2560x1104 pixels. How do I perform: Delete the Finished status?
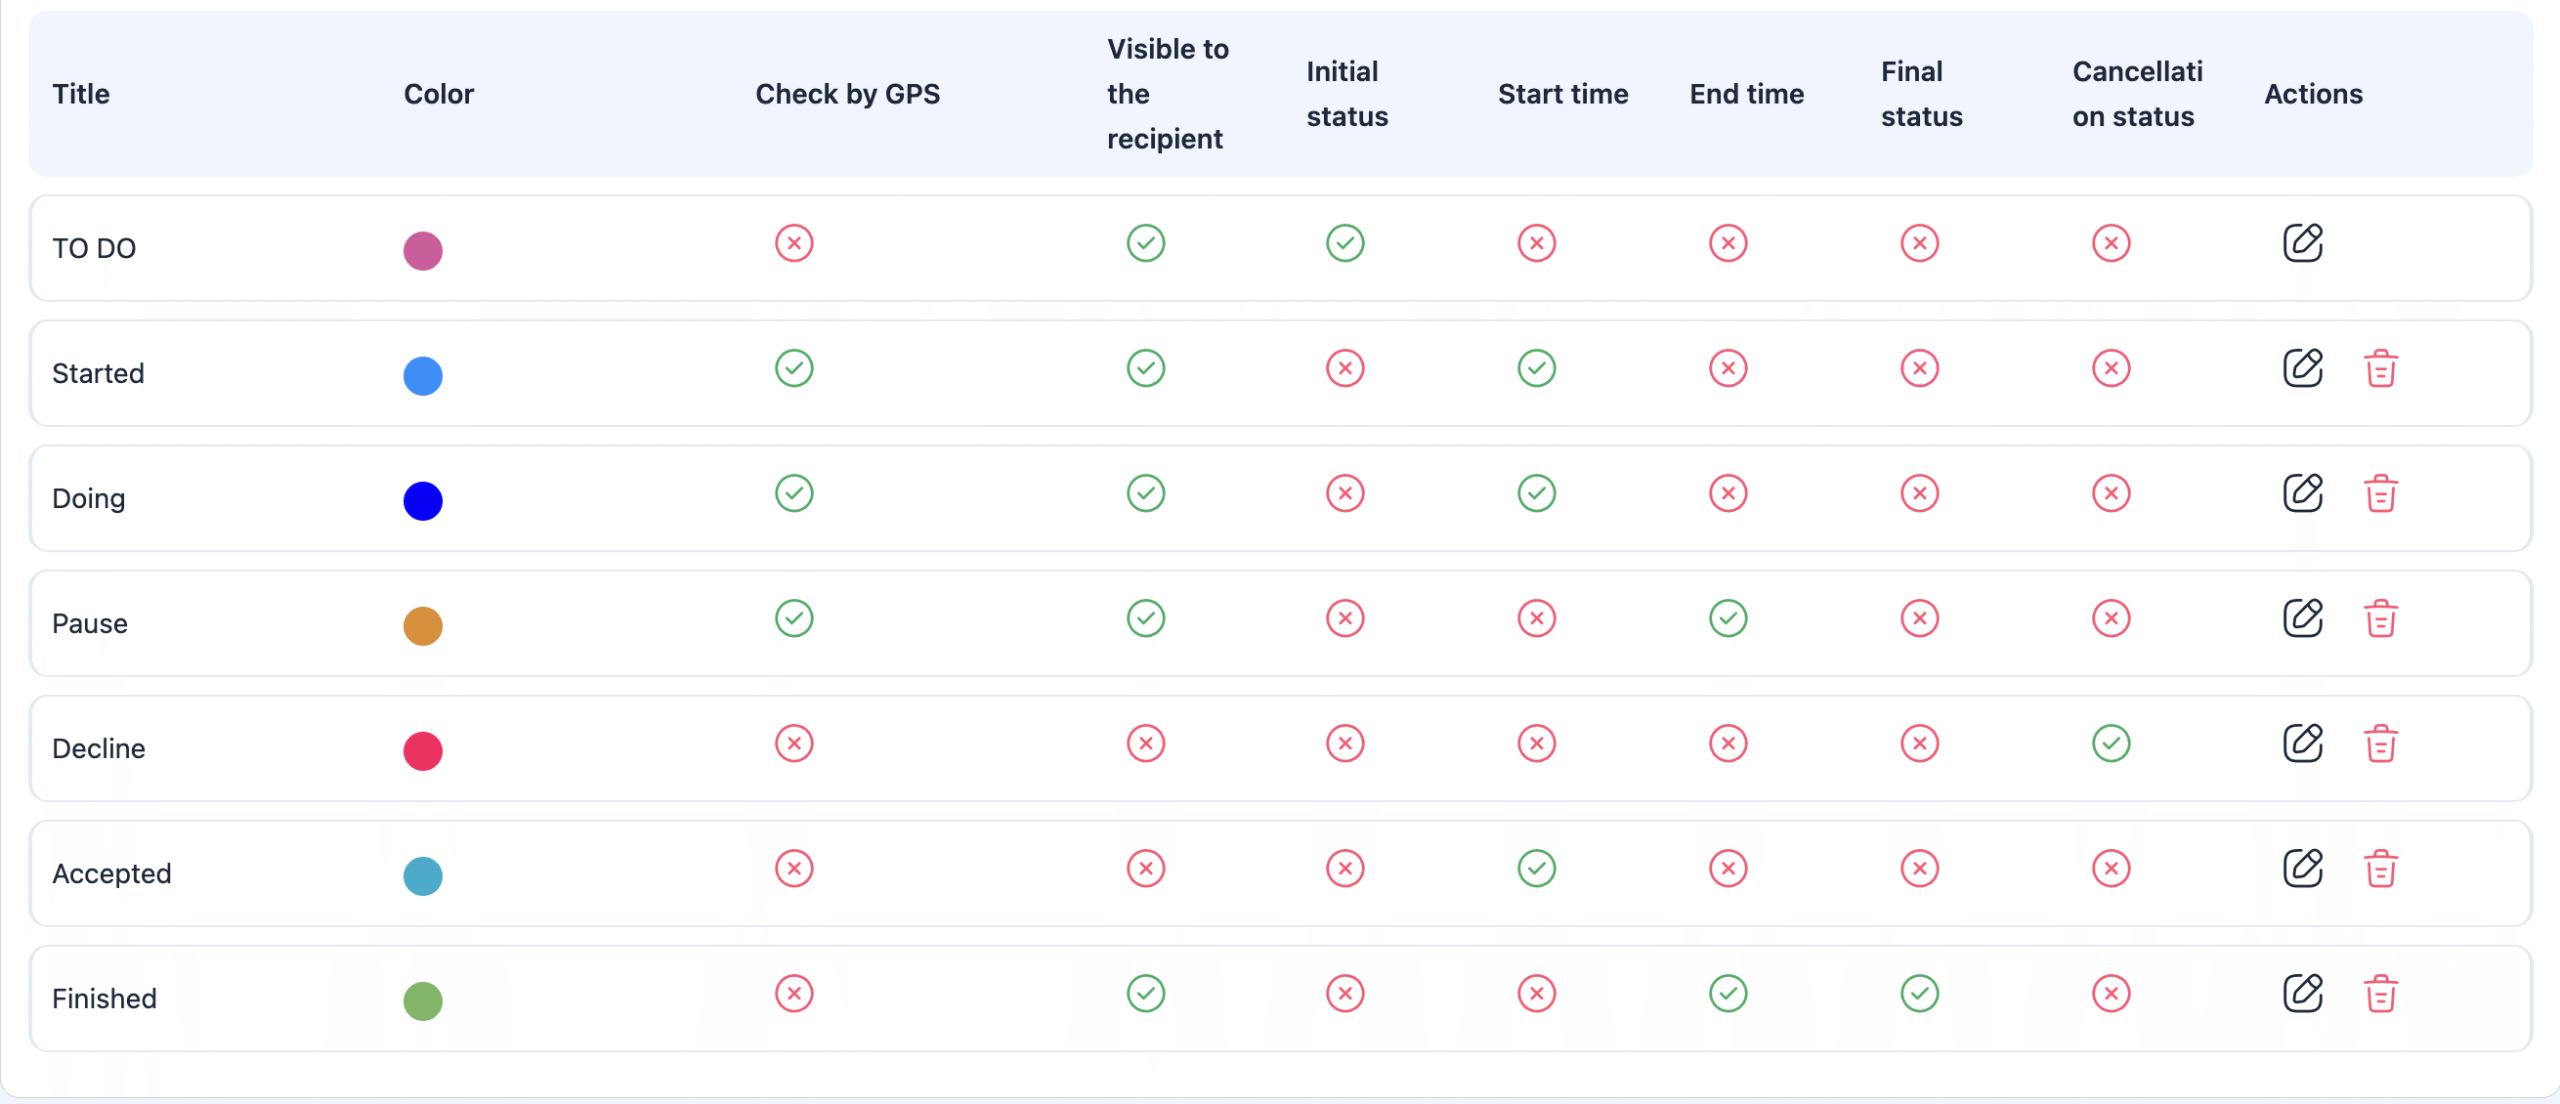[x=2380, y=993]
